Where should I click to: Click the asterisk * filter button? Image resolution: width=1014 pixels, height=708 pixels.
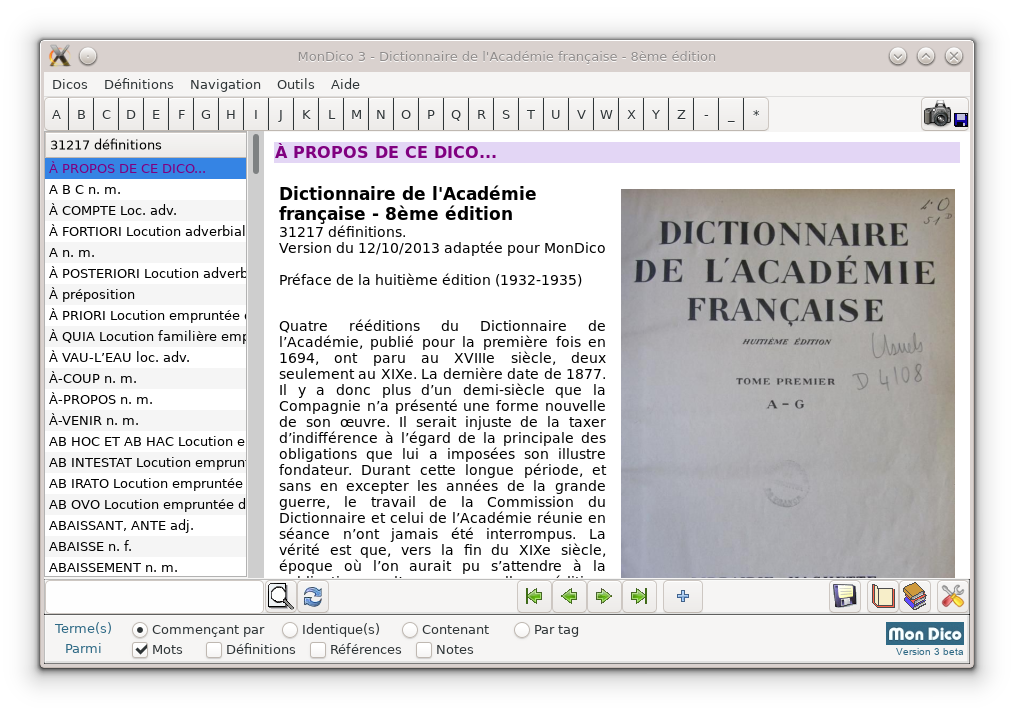click(x=756, y=114)
